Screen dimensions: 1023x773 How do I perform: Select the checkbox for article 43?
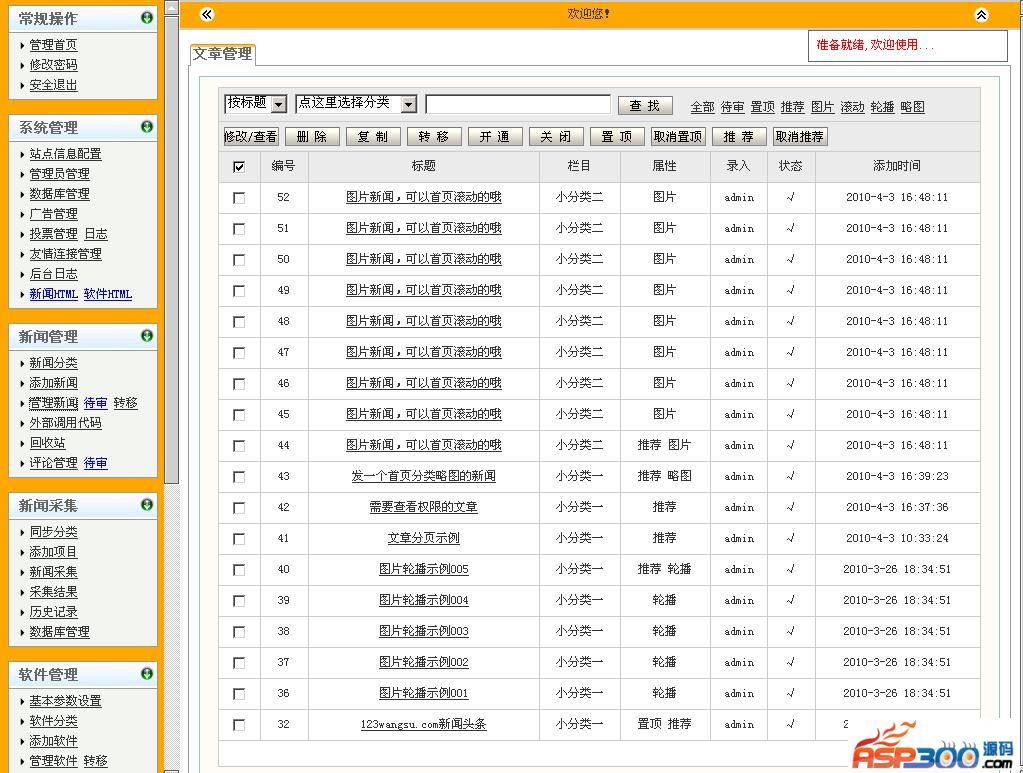click(x=239, y=477)
